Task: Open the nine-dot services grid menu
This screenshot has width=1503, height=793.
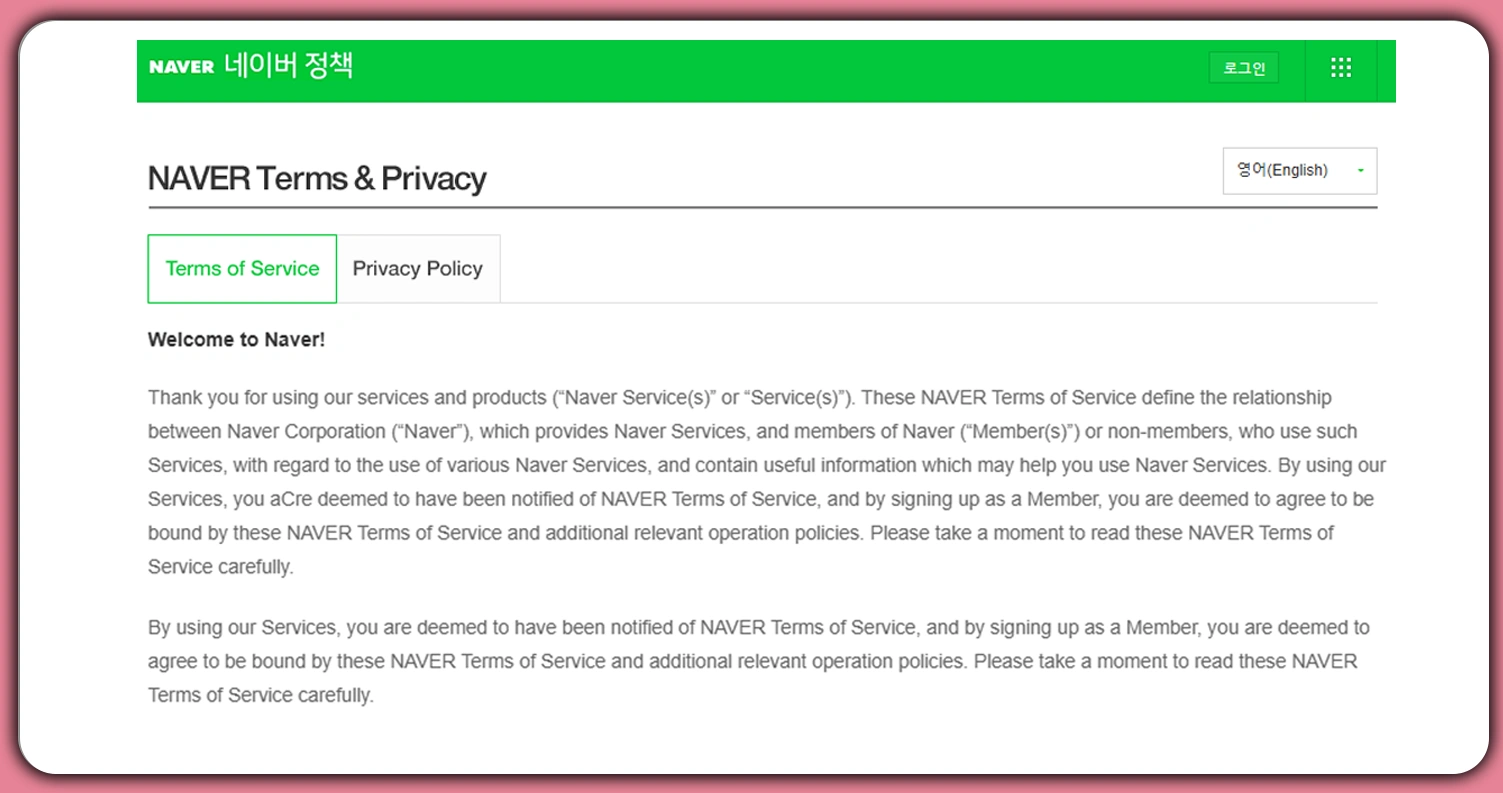Action: [x=1341, y=68]
